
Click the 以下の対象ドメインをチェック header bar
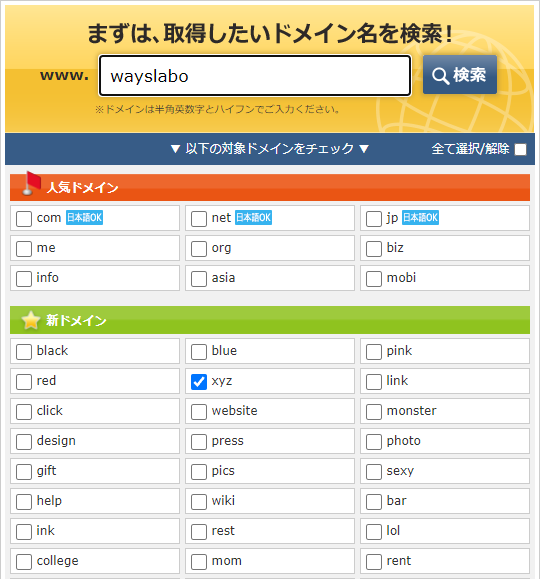click(270, 149)
